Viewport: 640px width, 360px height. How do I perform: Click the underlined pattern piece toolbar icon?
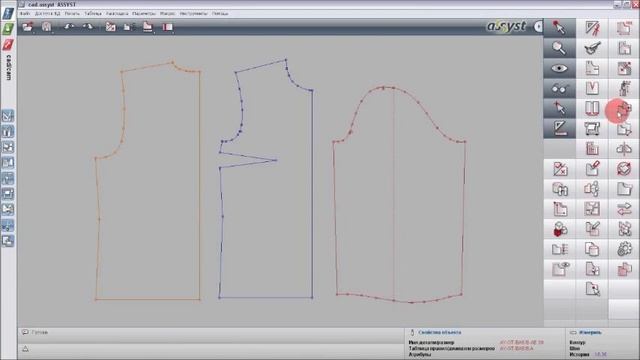tap(148, 27)
